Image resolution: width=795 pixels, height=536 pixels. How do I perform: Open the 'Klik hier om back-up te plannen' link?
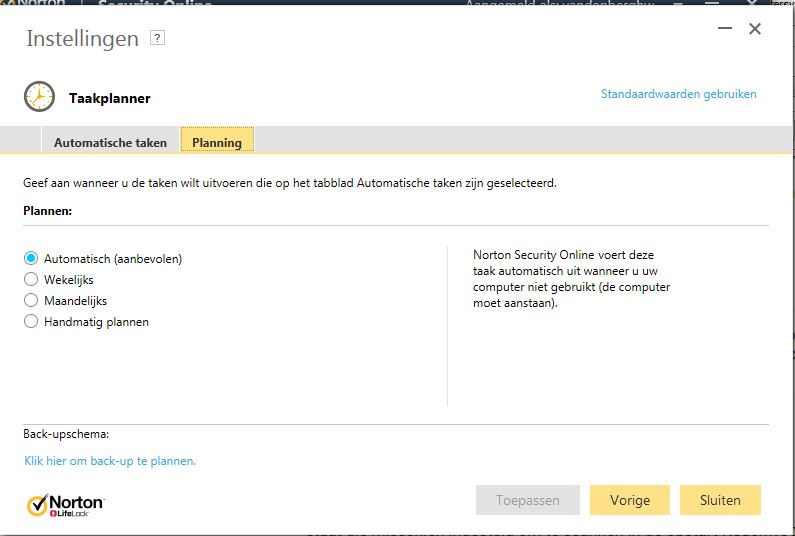(110, 461)
